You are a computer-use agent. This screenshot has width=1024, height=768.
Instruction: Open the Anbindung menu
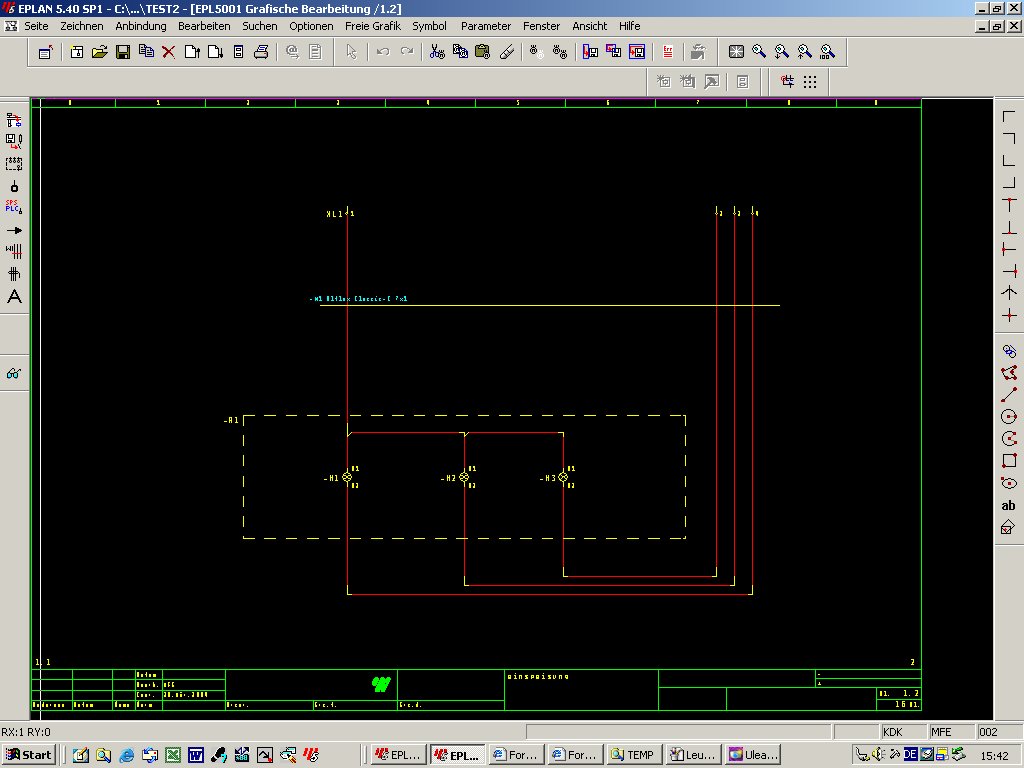pos(140,26)
